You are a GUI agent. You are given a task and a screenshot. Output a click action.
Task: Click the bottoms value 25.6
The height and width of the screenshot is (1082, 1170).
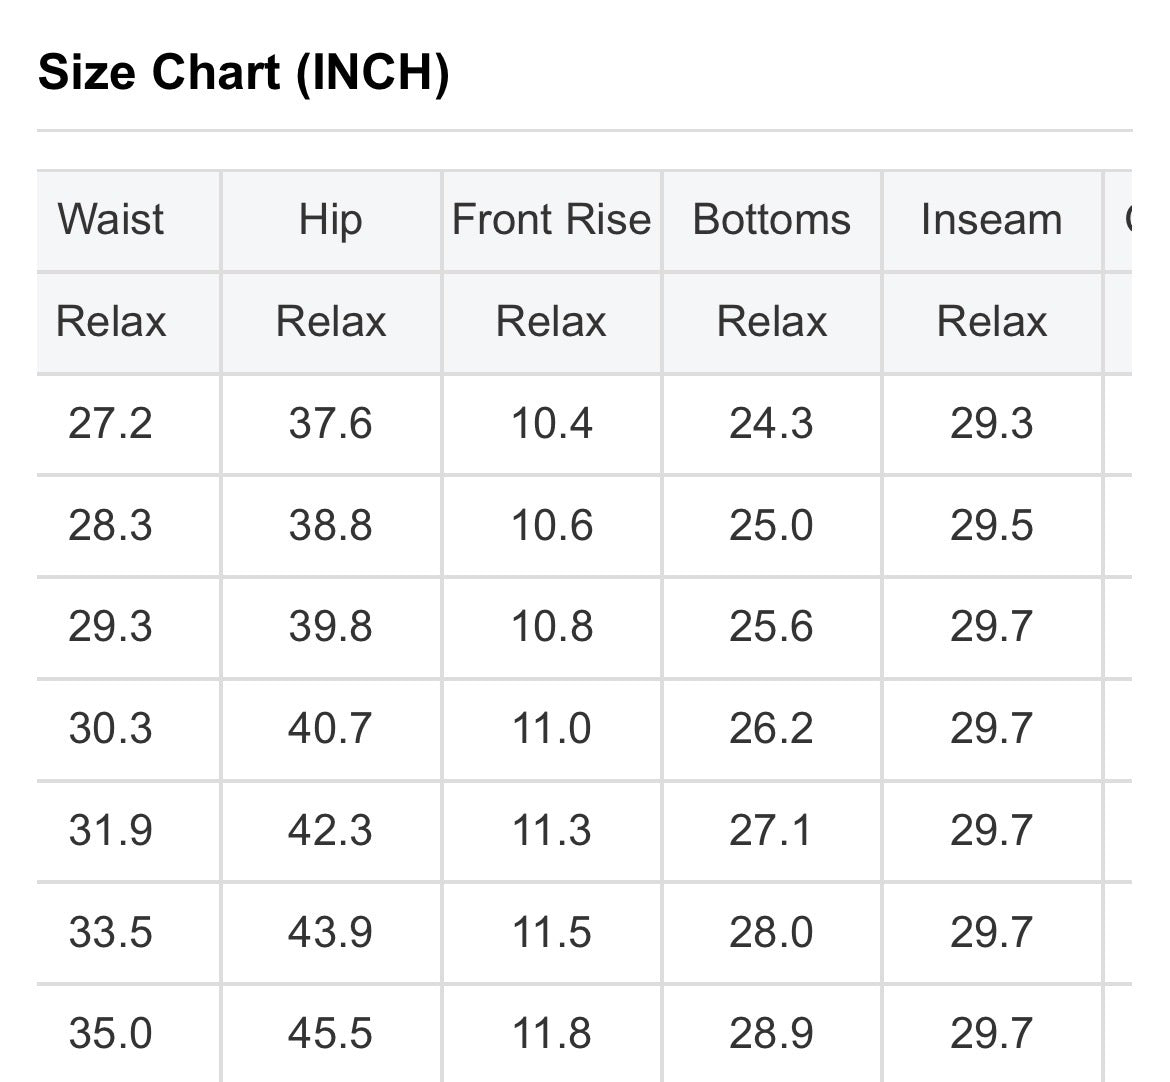pos(771,627)
